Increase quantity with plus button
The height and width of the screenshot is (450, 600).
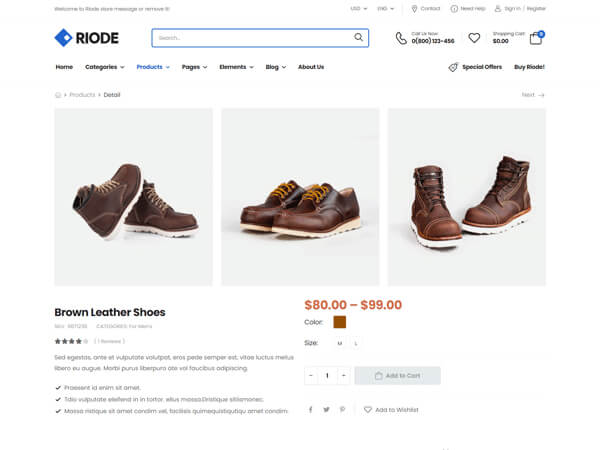click(344, 376)
